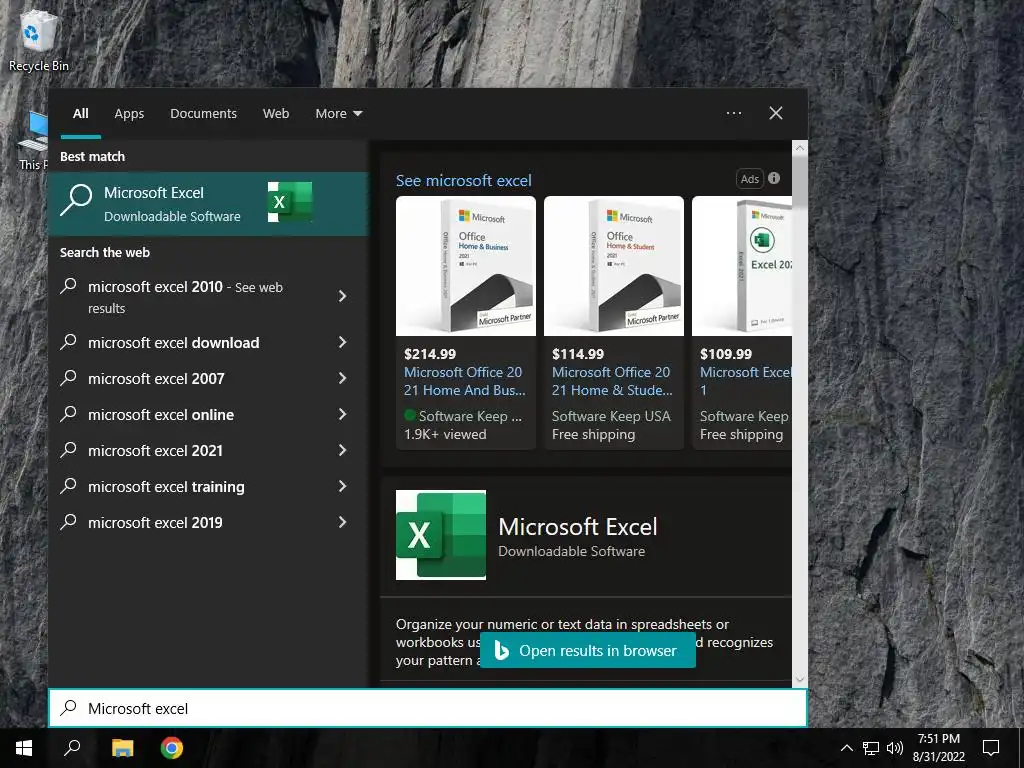Expand arrow for microsoft excel training
1024x768 pixels.
[342, 486]
